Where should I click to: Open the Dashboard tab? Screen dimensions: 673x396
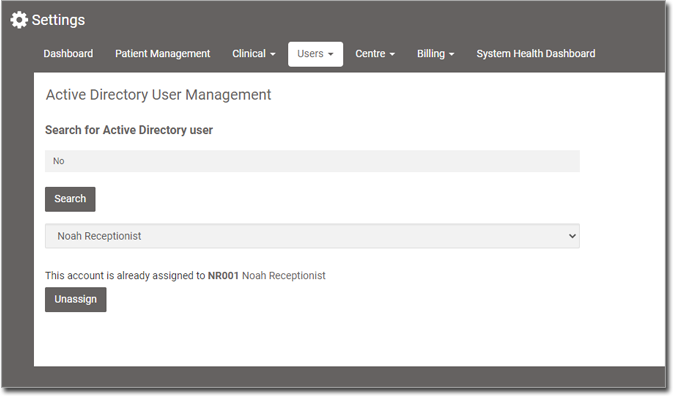(x=68, y=54)
